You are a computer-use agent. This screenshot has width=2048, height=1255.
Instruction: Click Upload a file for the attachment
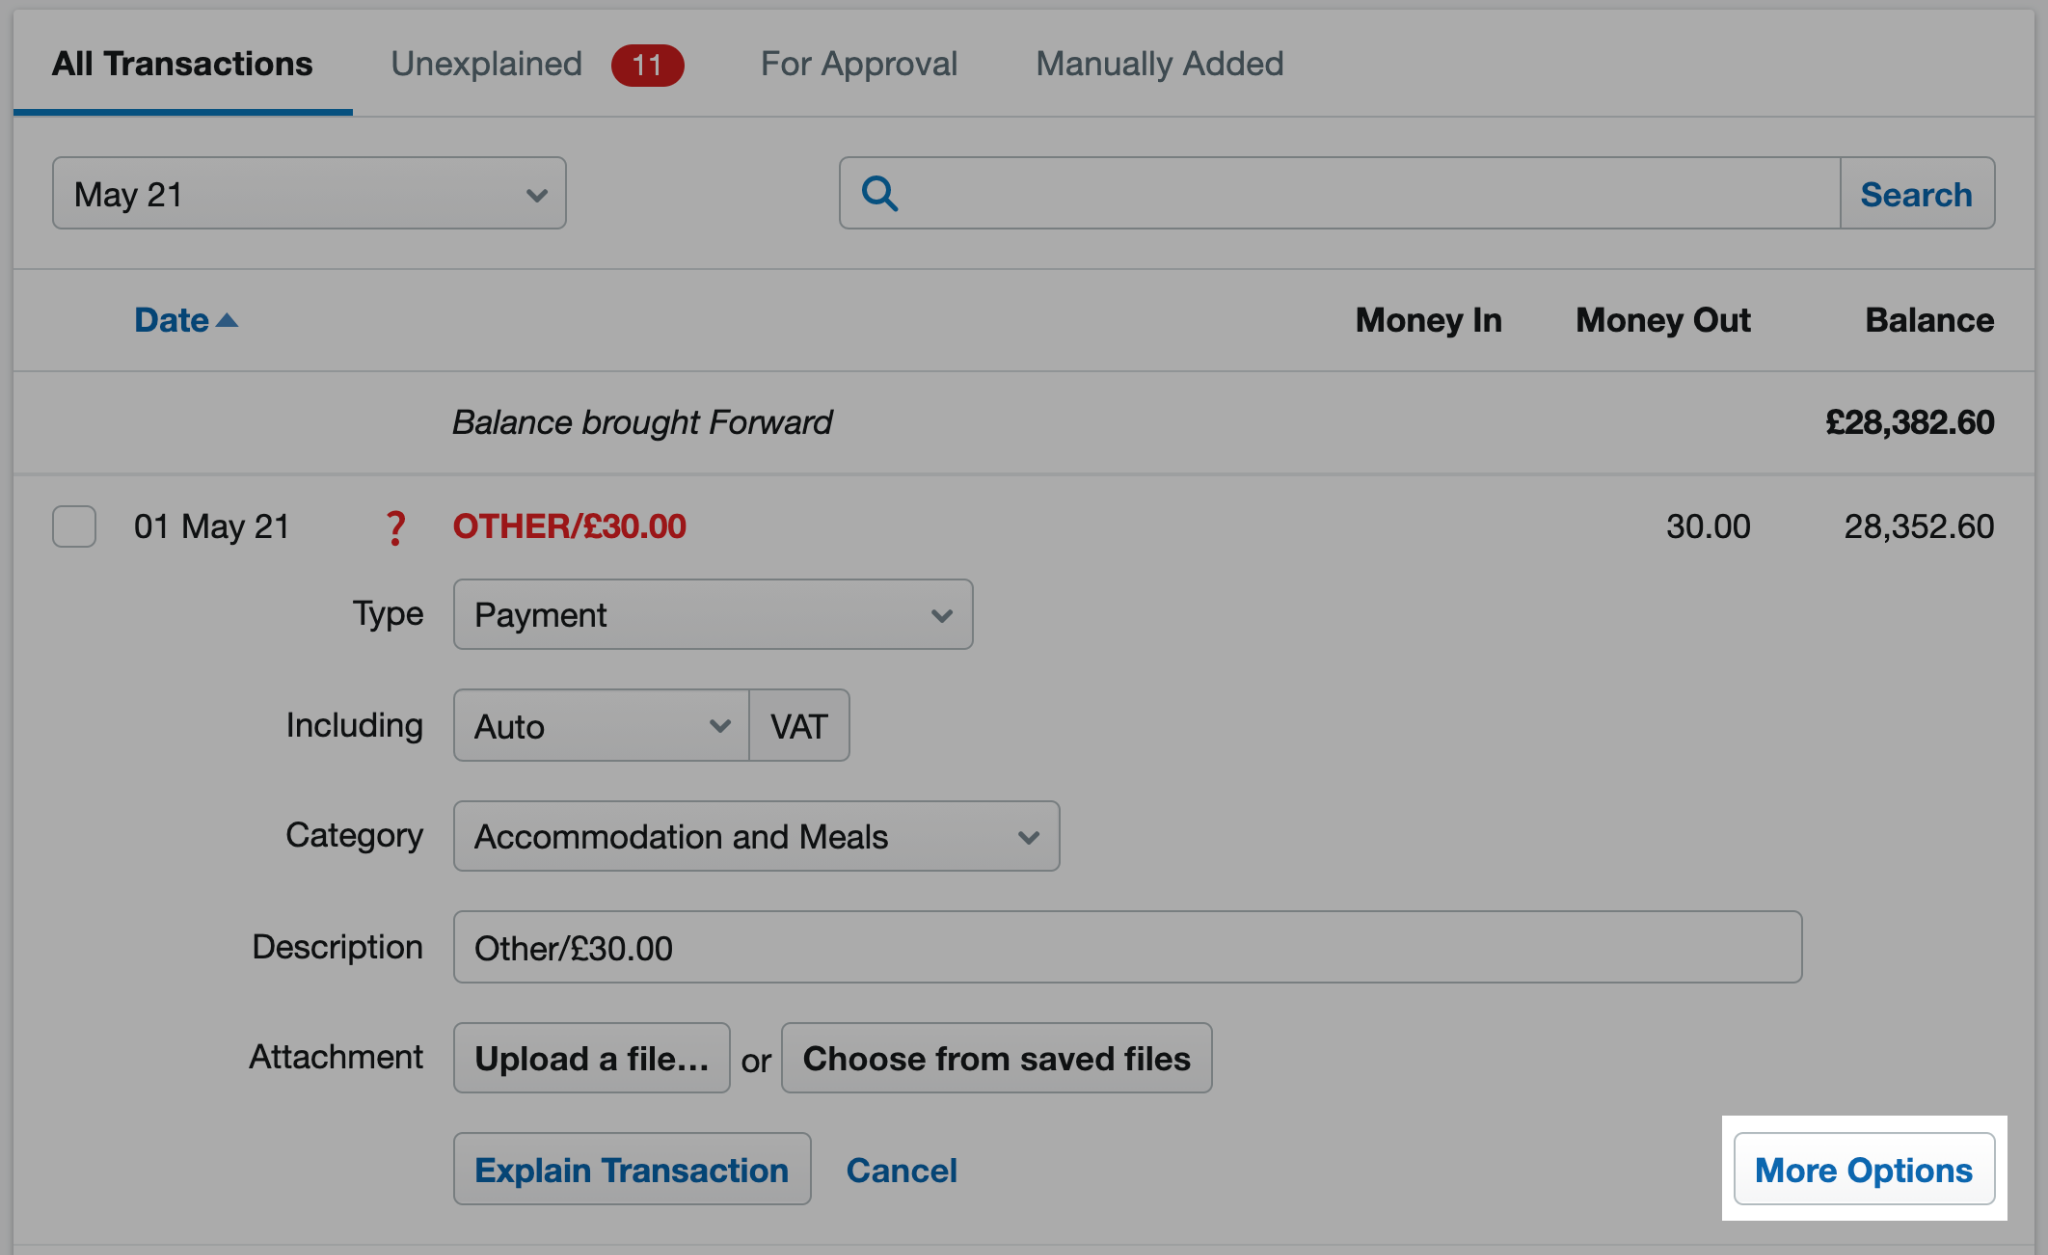tap(591, 1058)
